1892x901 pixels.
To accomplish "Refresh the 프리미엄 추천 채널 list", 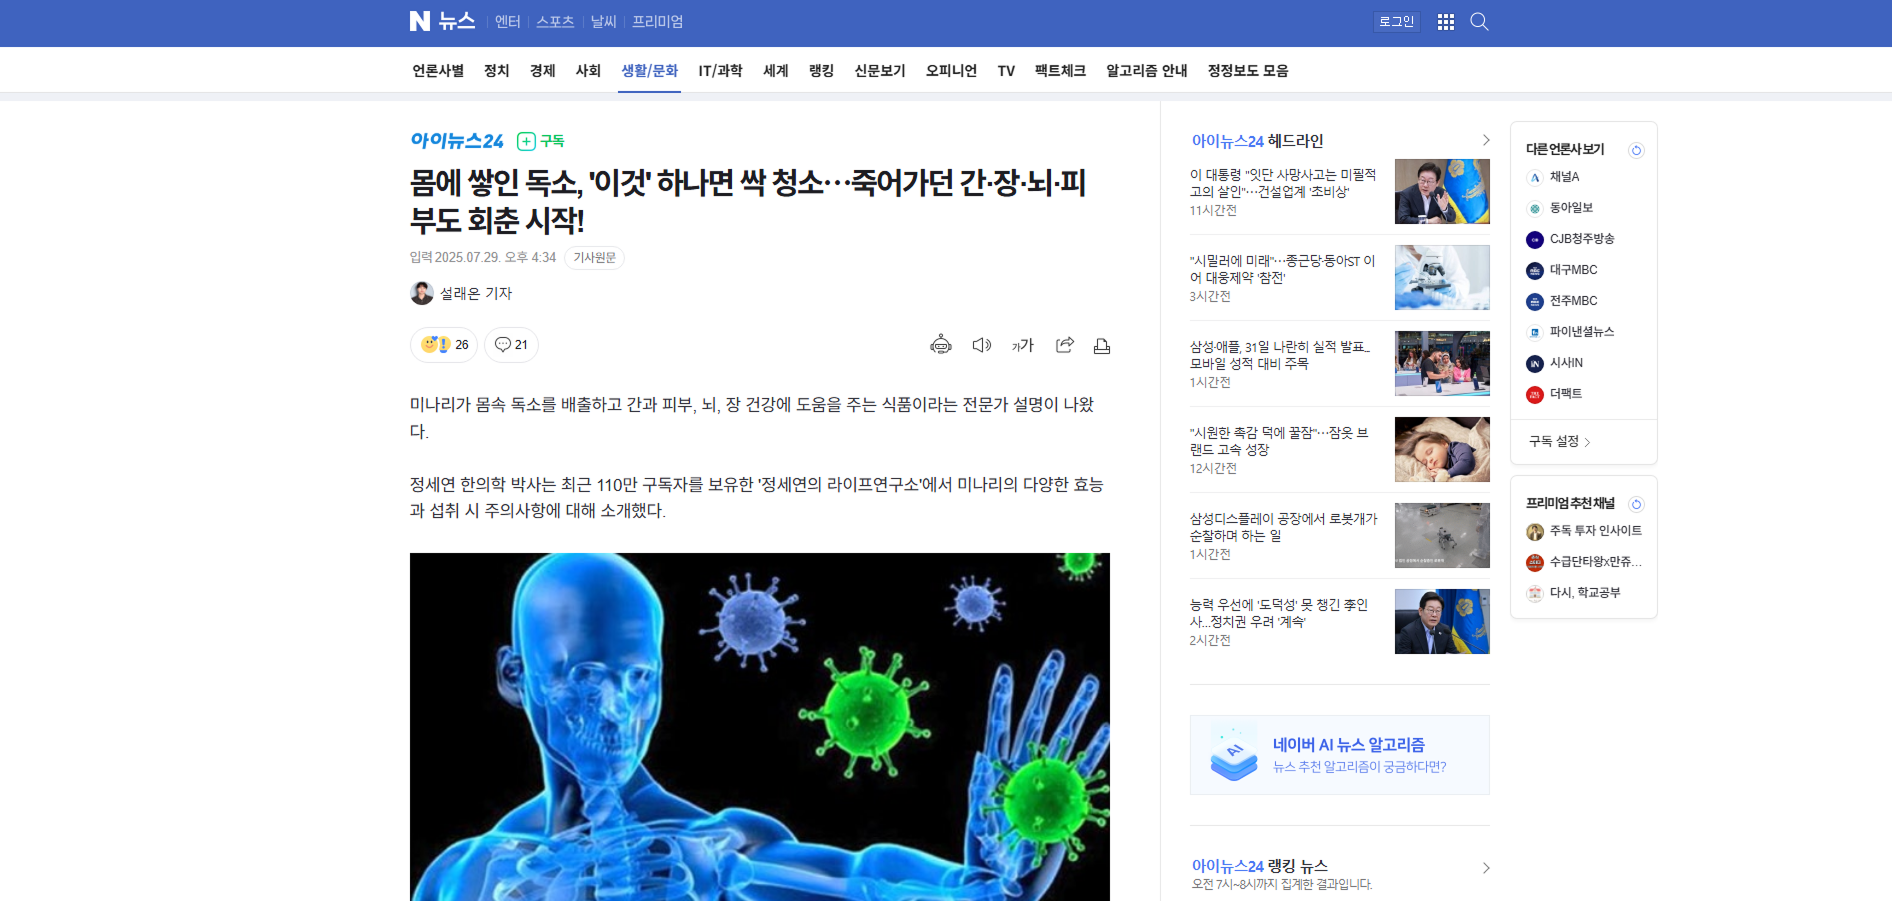I will tap(1636, 504).
